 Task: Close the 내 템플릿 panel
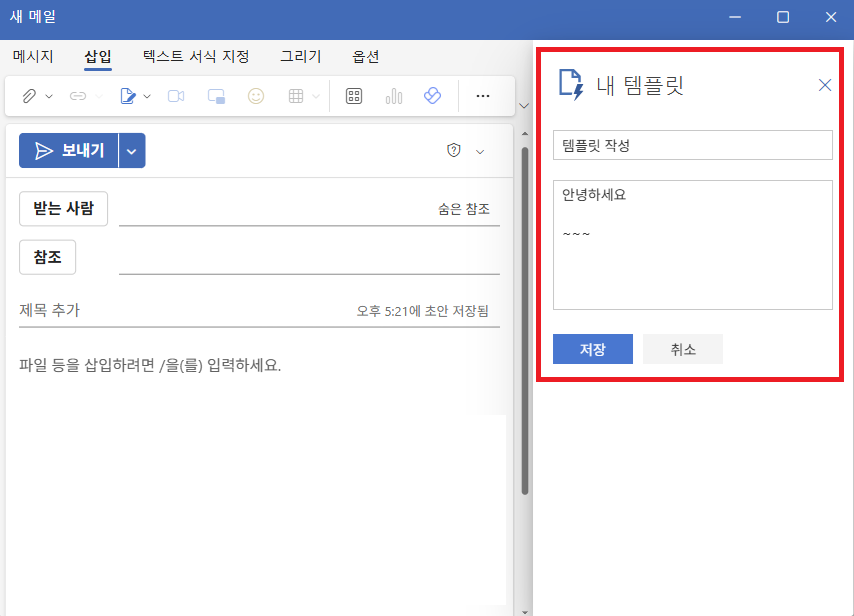coord(824,85)
